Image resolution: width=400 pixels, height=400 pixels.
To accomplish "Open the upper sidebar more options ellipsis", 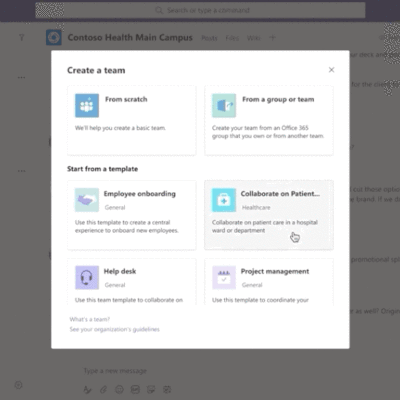I will (21, 78).
